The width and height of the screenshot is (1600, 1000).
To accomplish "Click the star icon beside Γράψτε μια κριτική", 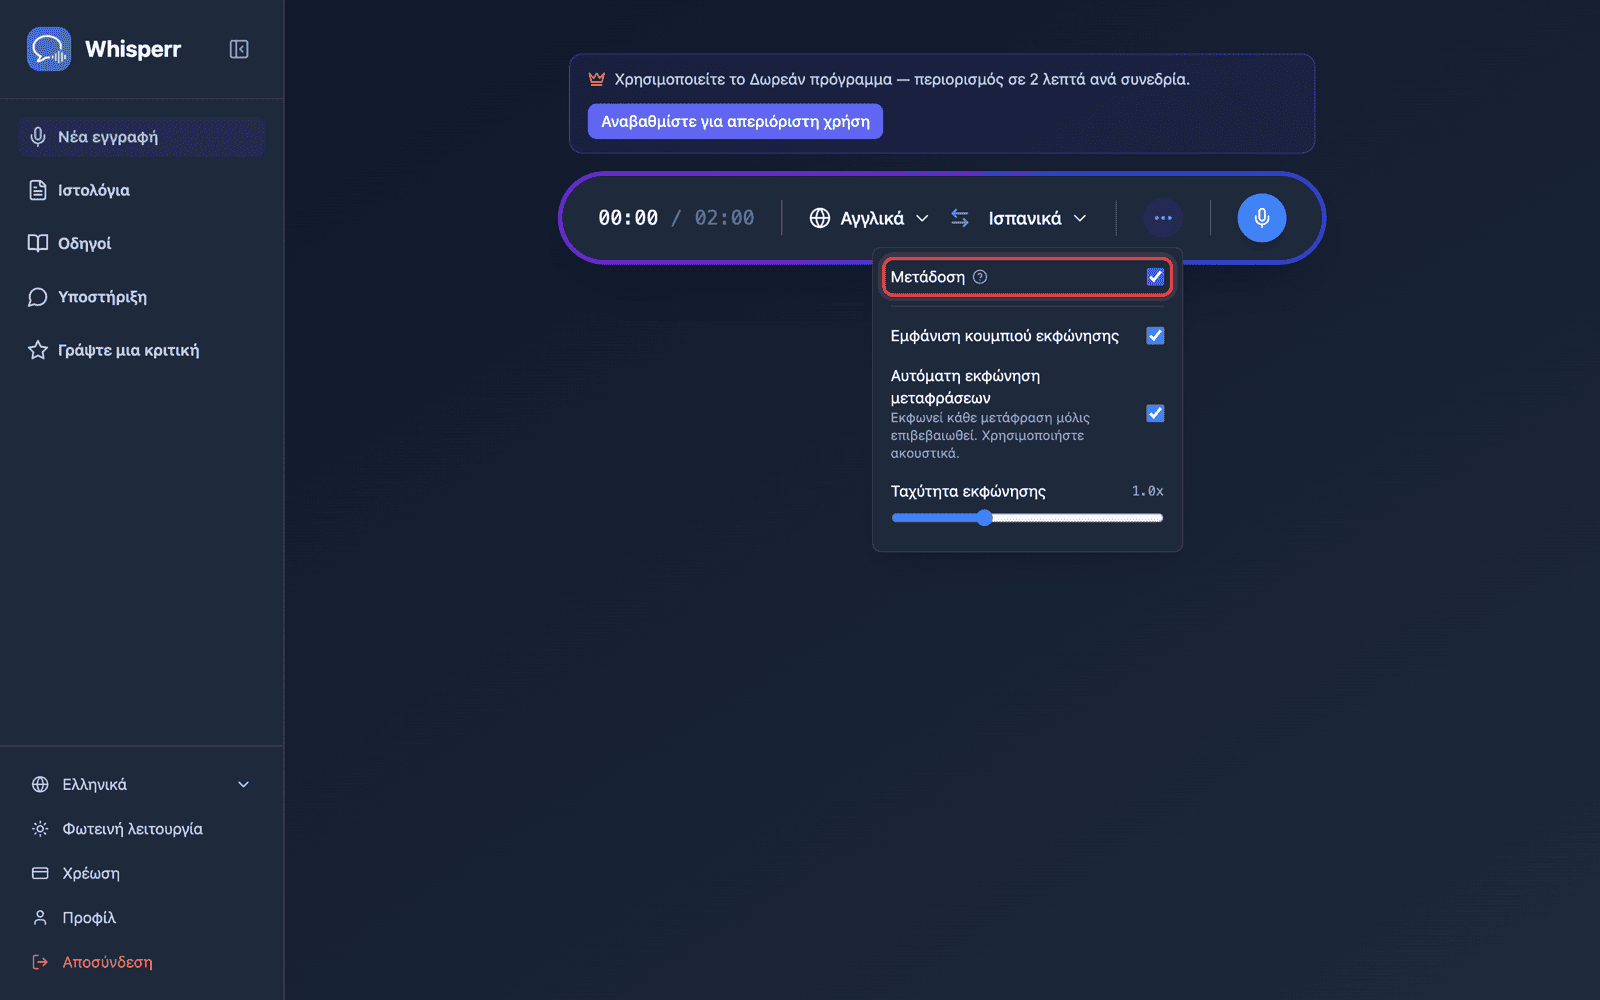I will 38,350.
